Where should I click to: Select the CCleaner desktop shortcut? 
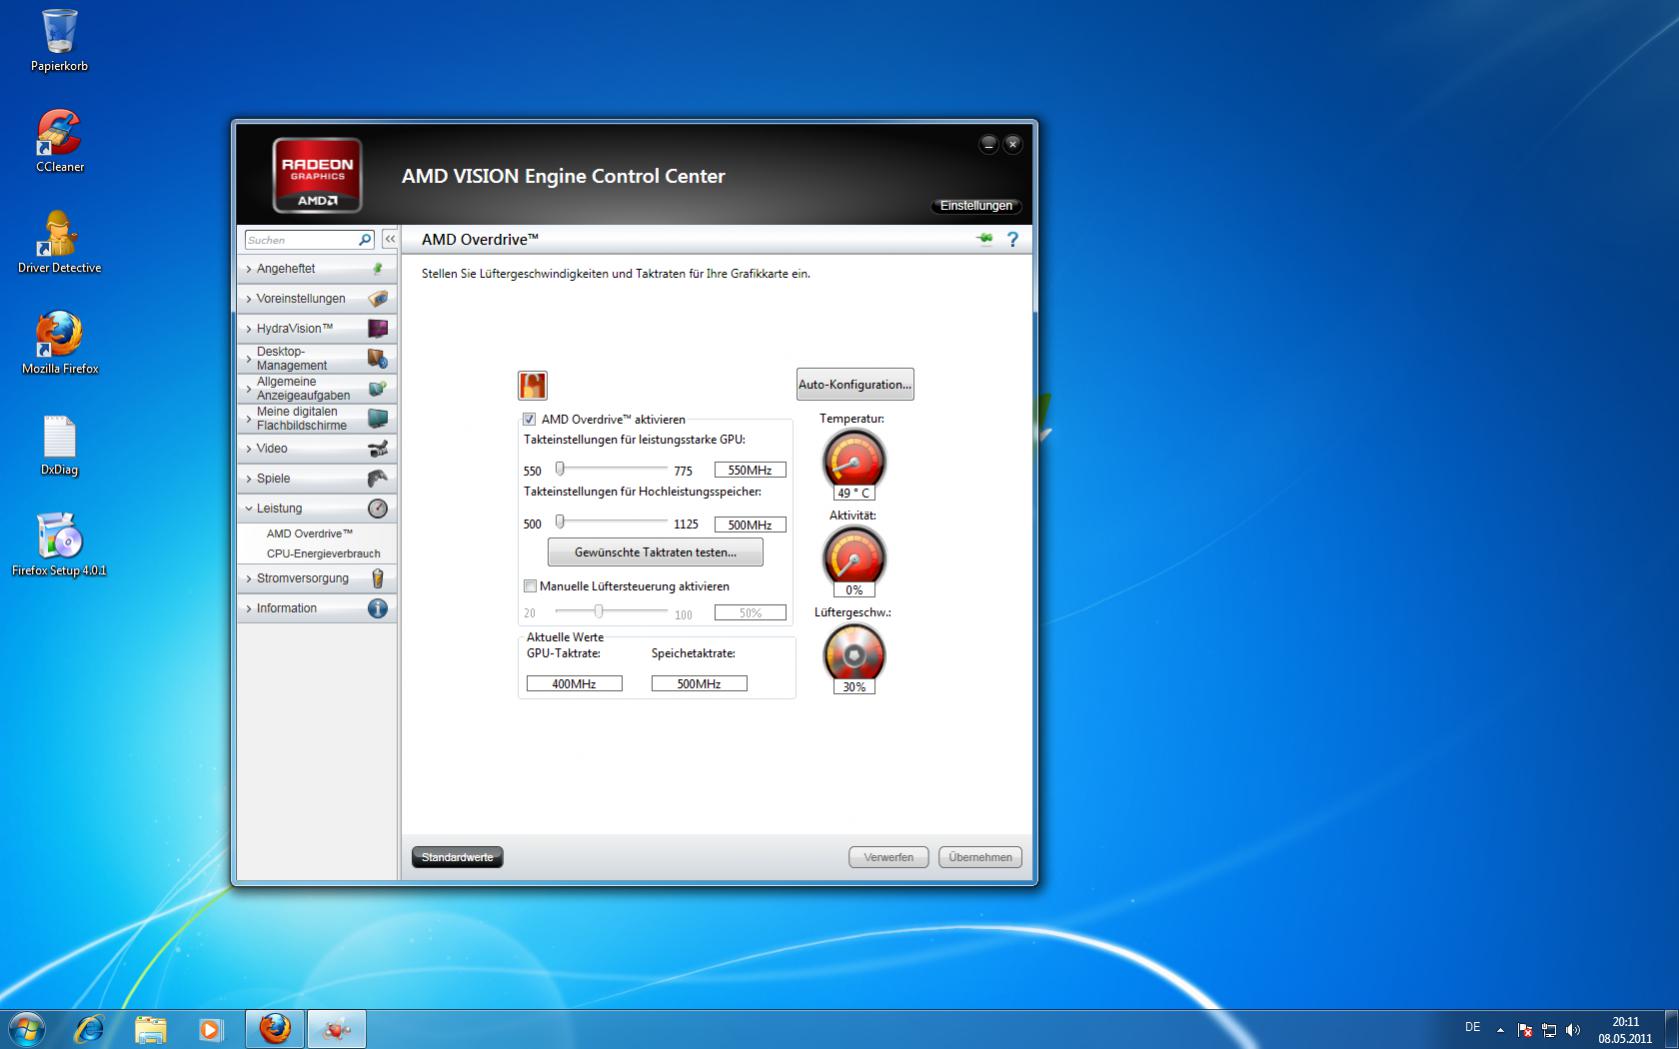59,142
